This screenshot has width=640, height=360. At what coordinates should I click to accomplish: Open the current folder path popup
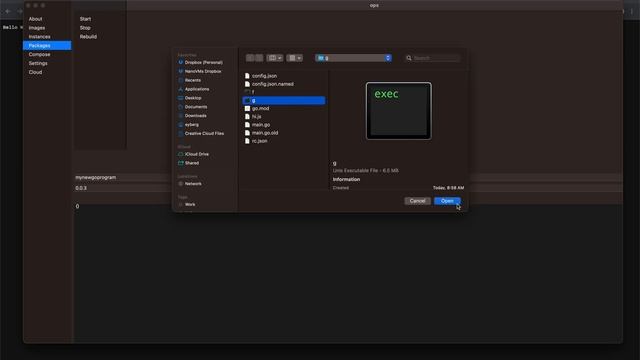[x=354, y=58]
